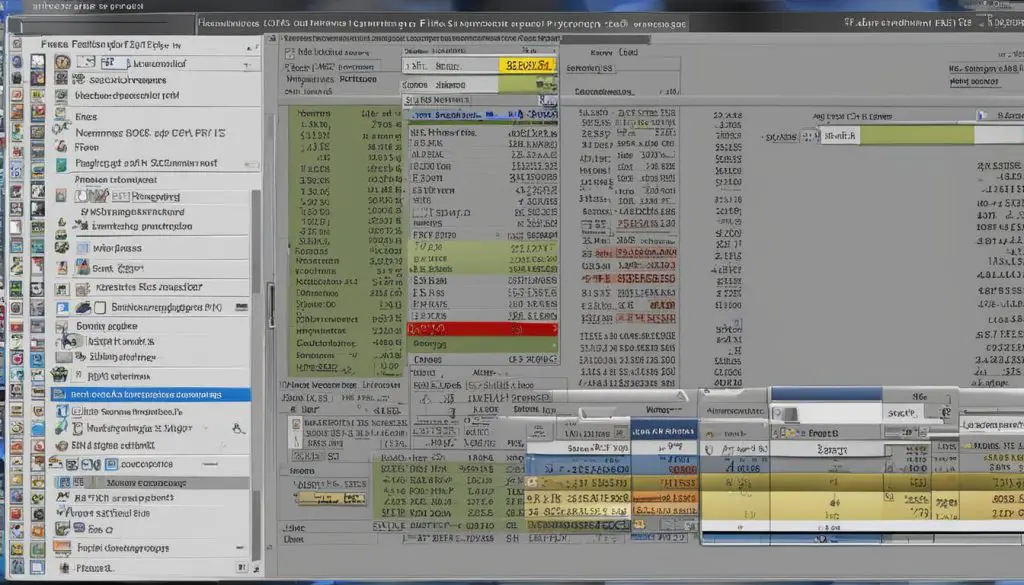Open the dropdown arrow on left panel's first row
1024x585 pixels.
click(247, 65)
